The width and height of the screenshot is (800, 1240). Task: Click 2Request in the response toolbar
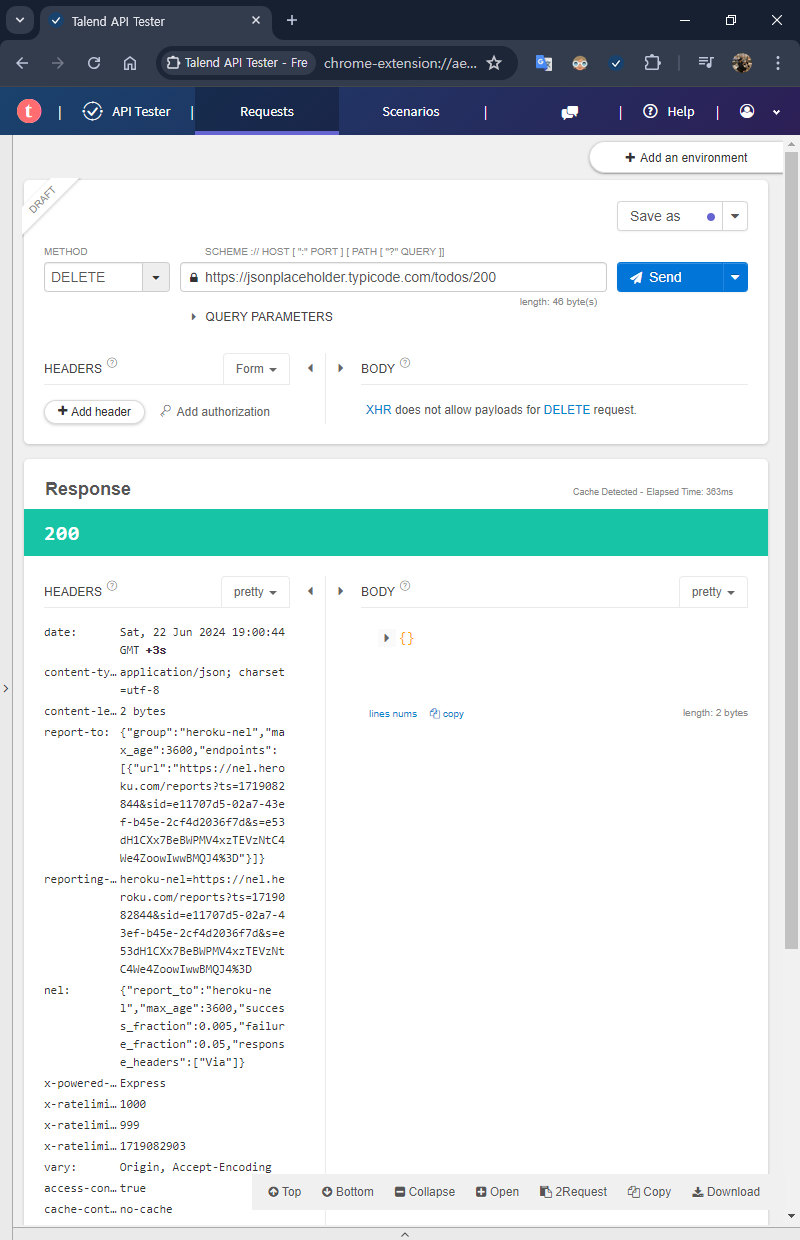coord(573,1192)
